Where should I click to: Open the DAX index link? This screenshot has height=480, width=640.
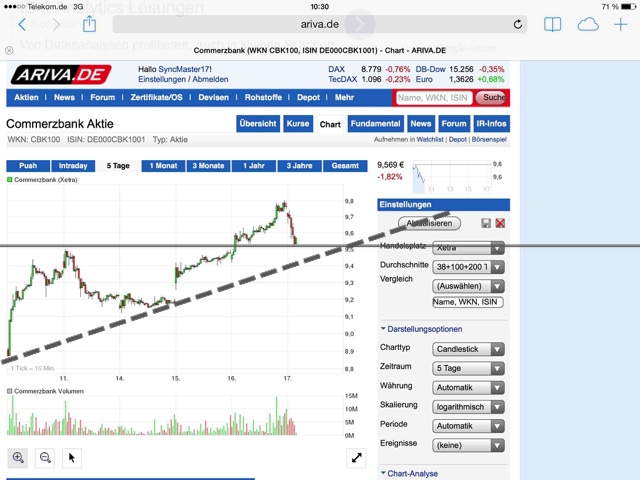point(337,69)
